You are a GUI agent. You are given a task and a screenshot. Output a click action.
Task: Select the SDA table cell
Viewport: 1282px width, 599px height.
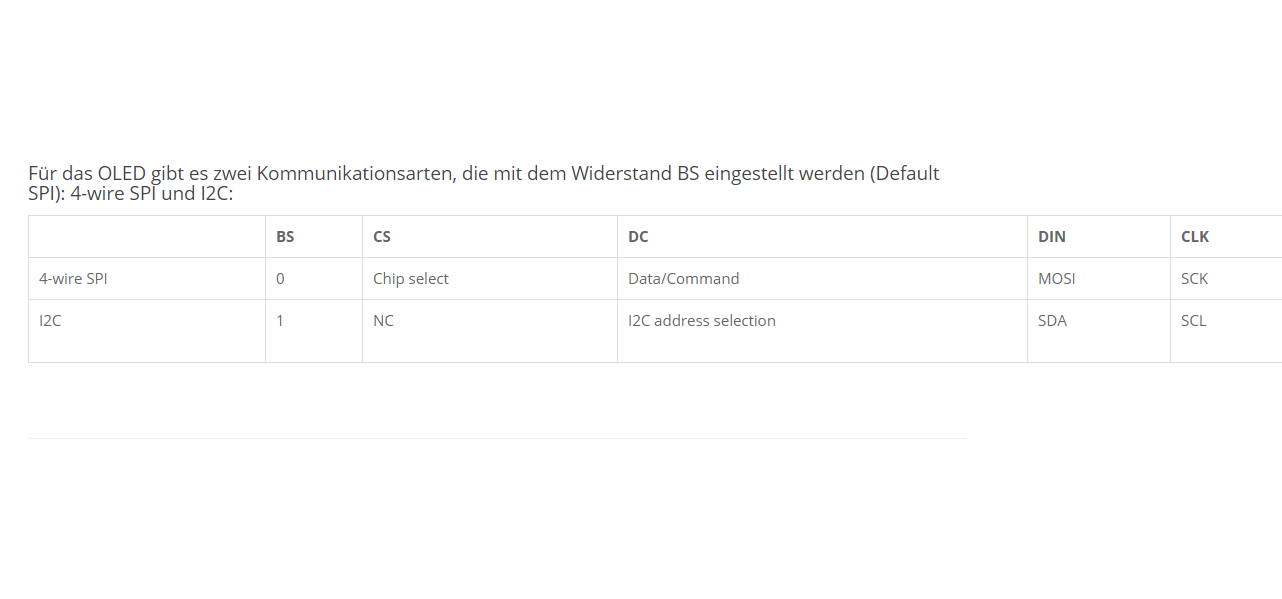[1053, 321]
